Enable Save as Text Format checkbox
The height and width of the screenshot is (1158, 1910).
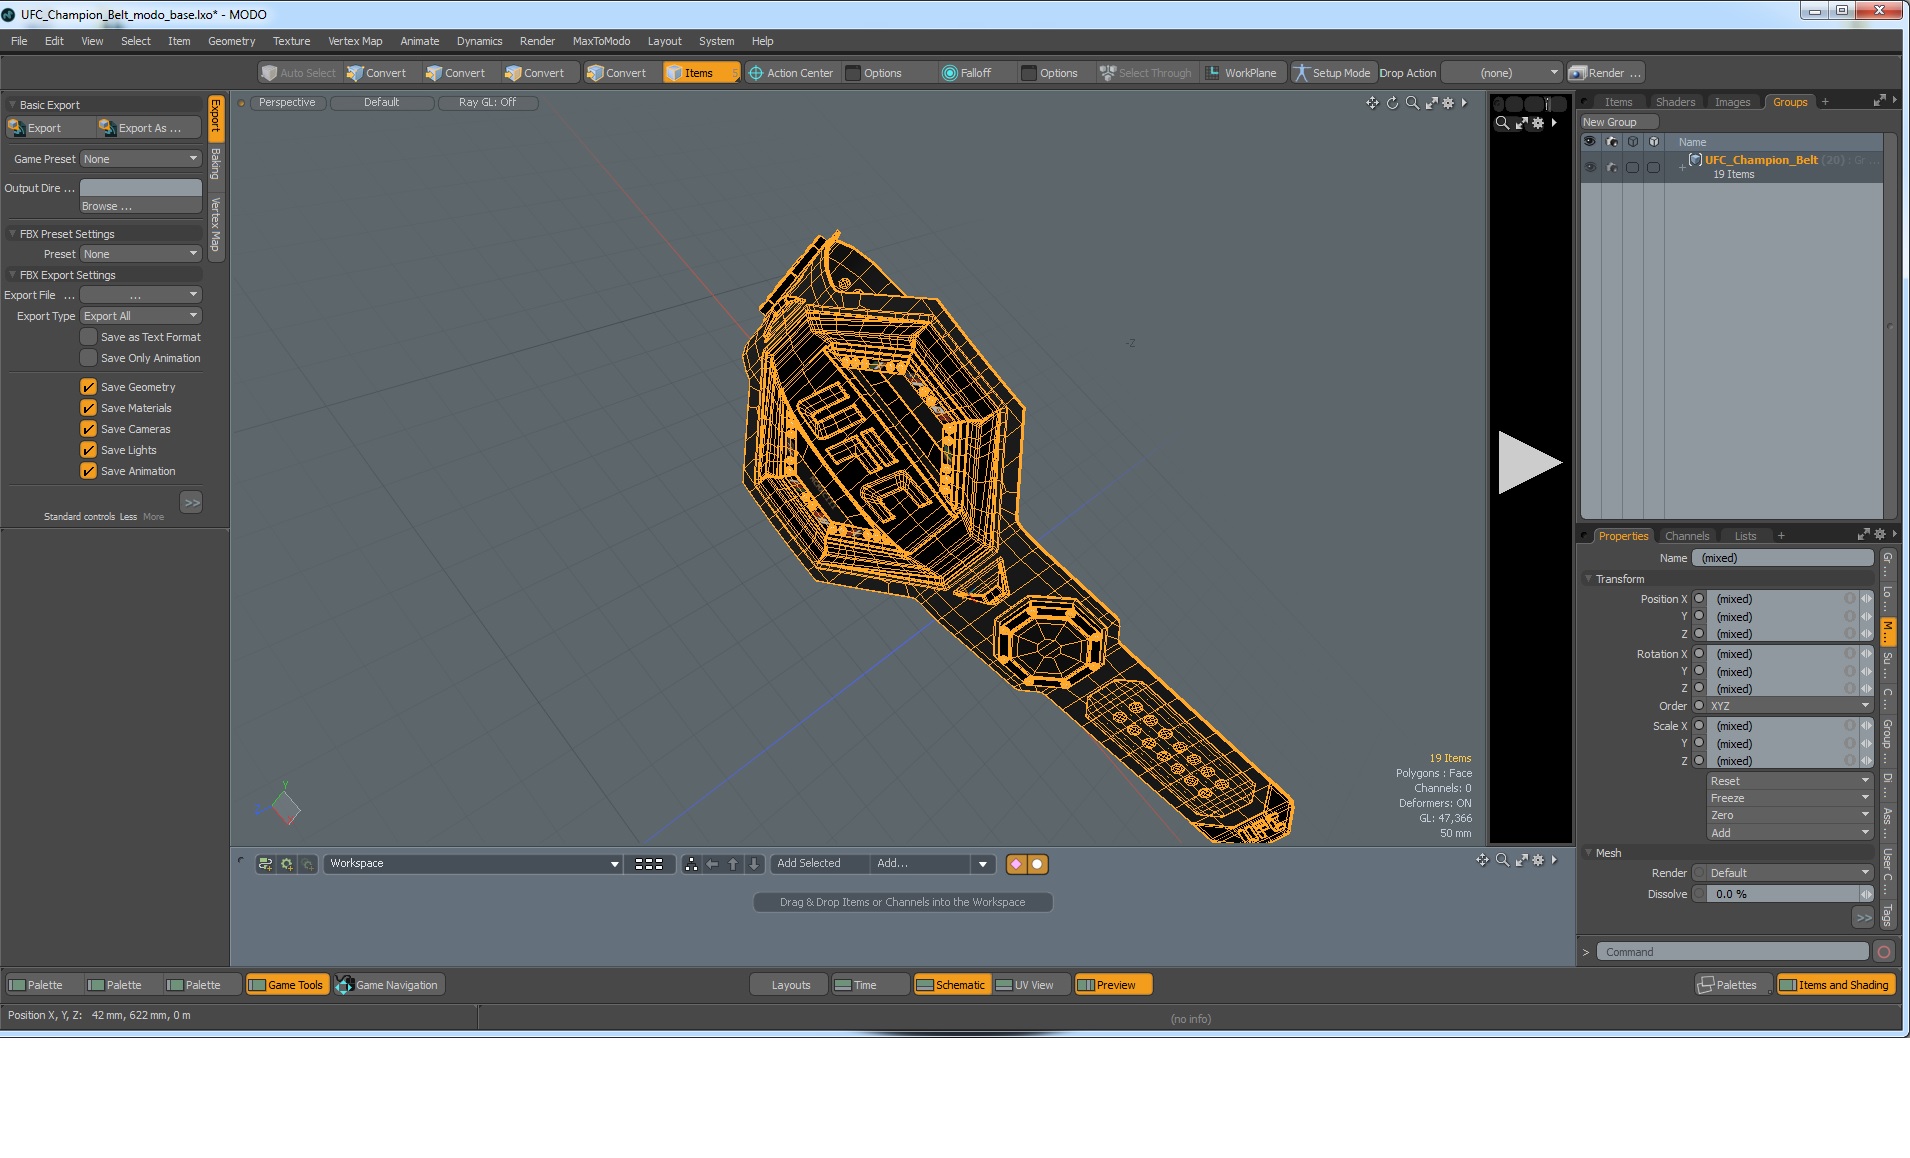(89, 337)
